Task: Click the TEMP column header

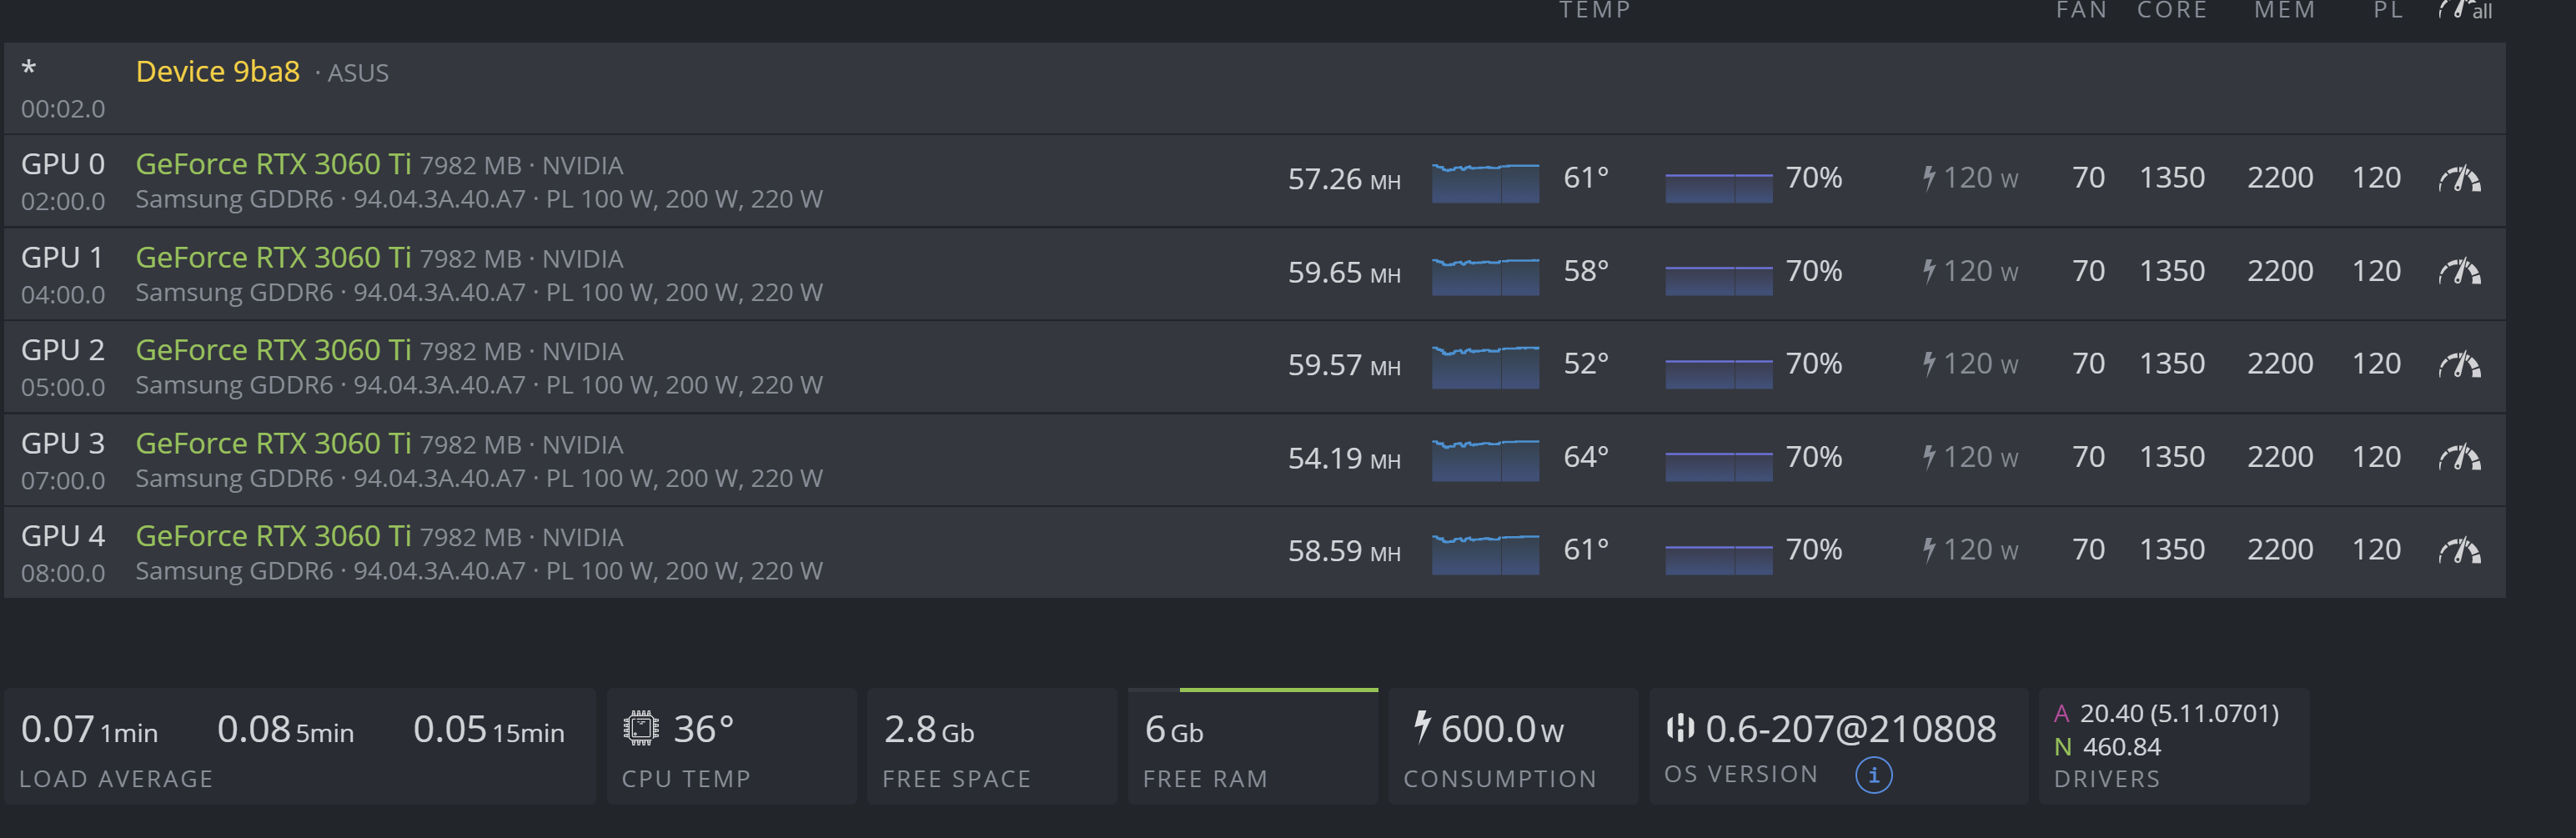Action: [1594, 10]
